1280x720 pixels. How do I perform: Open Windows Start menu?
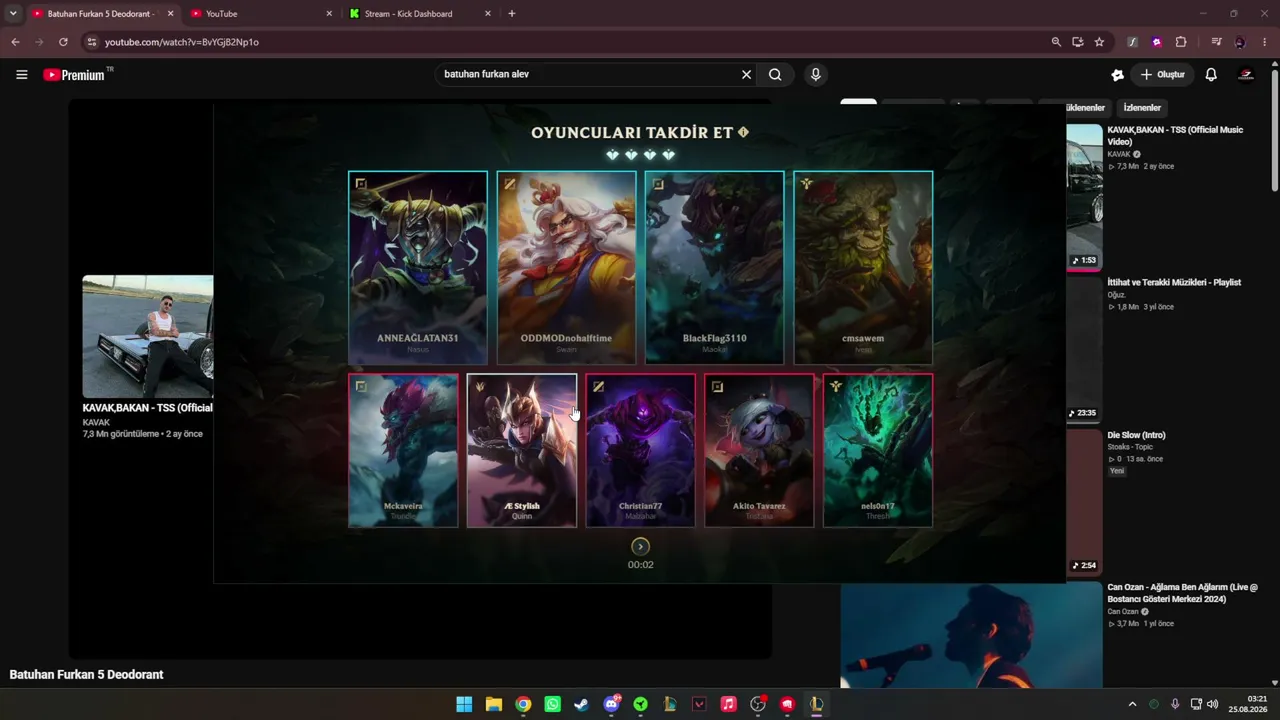(x=464, y=704)
